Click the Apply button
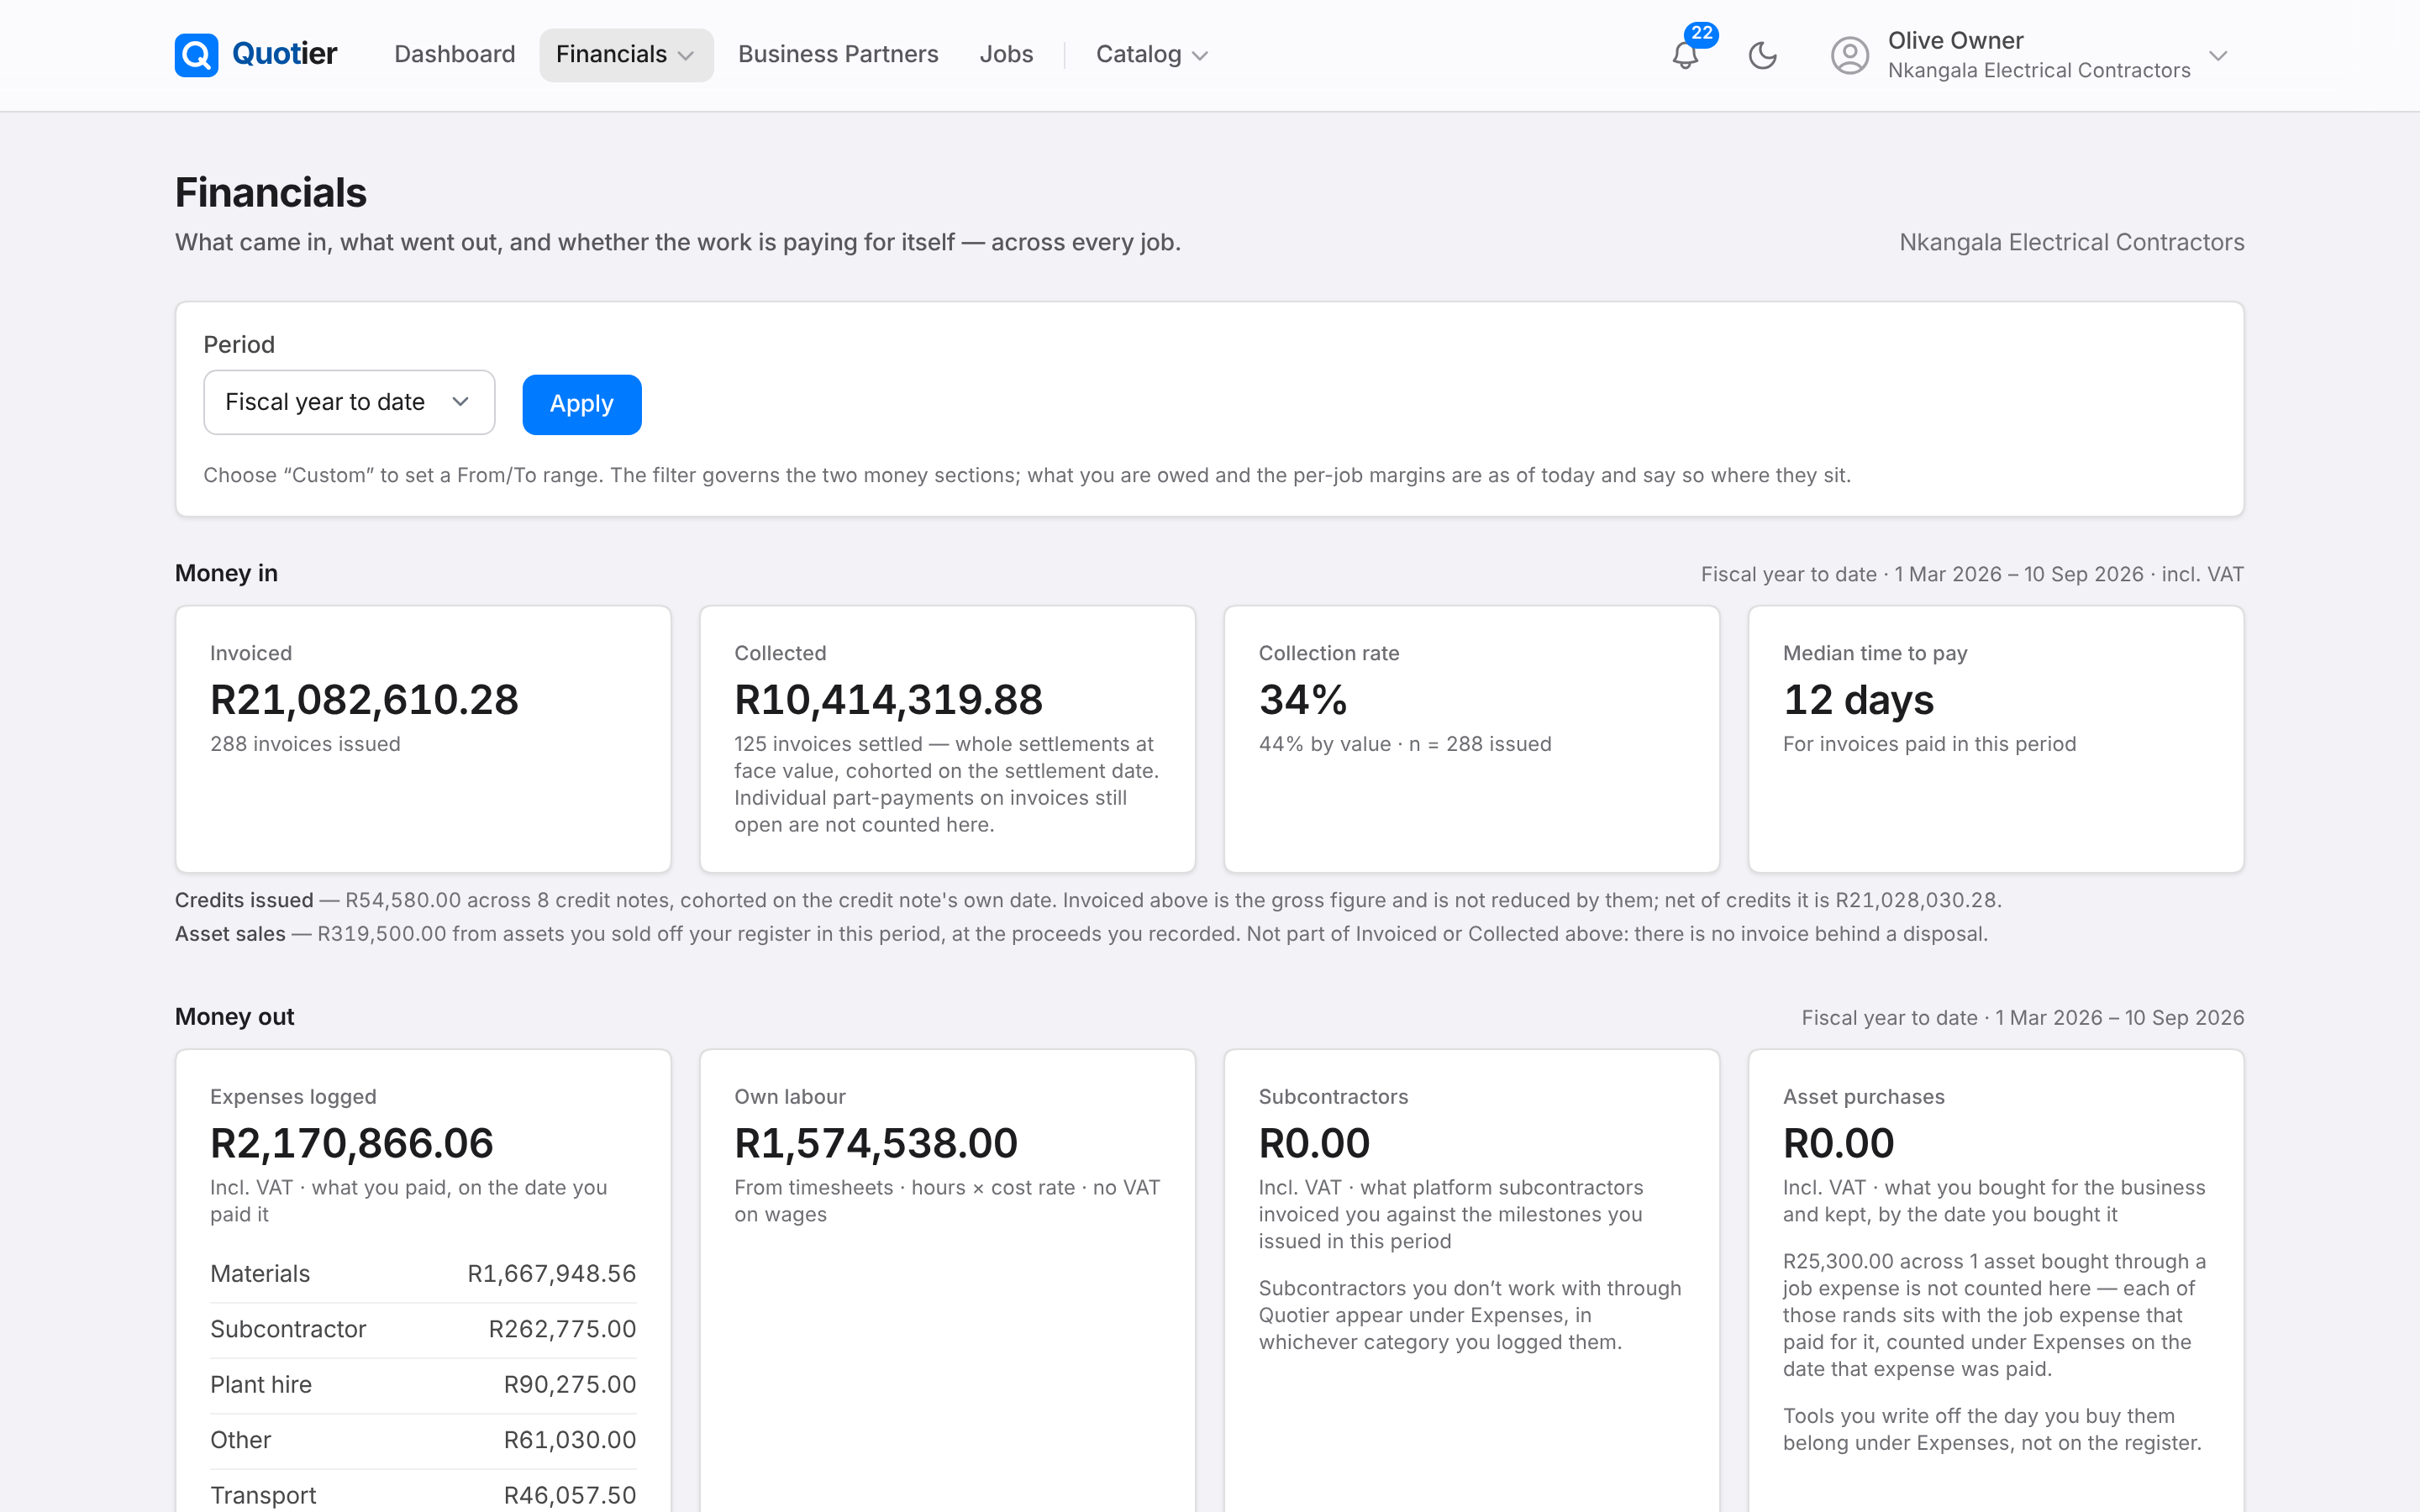The width and height of the screenshot is (2420, 1512). click(x=582, y=404)
